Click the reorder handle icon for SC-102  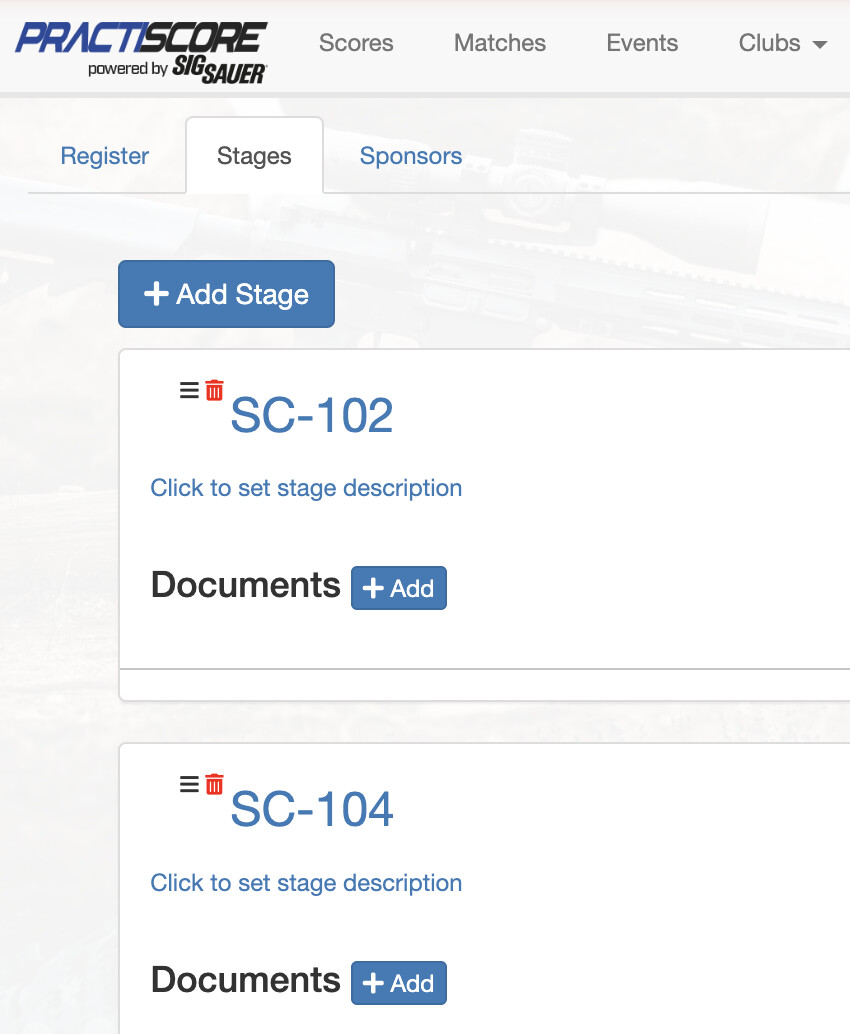(x=189, y=390)
